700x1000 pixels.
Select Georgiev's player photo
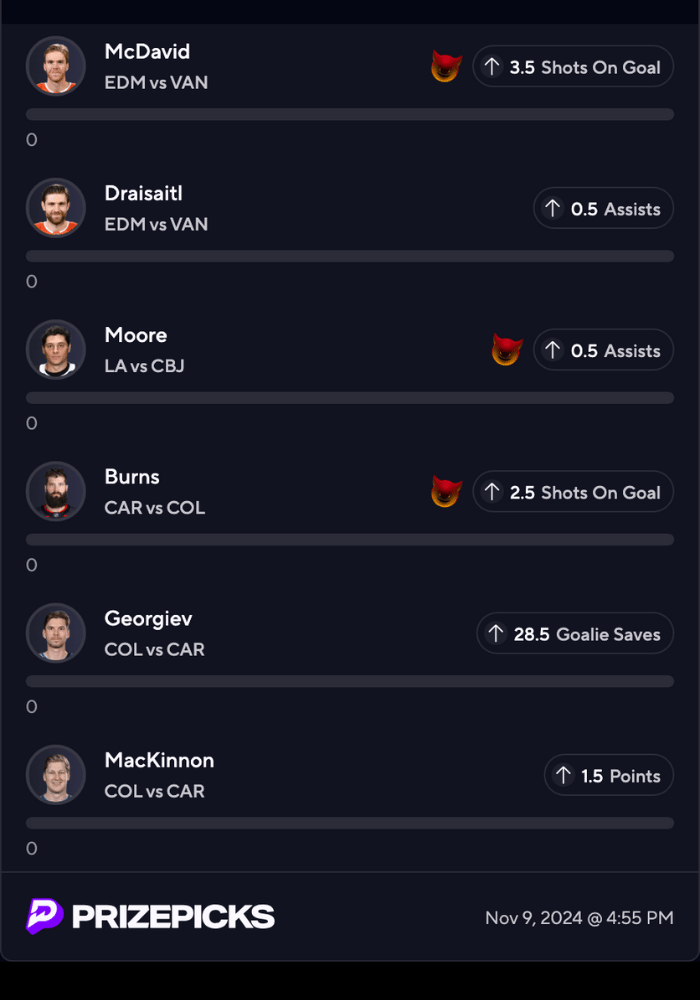56,634
